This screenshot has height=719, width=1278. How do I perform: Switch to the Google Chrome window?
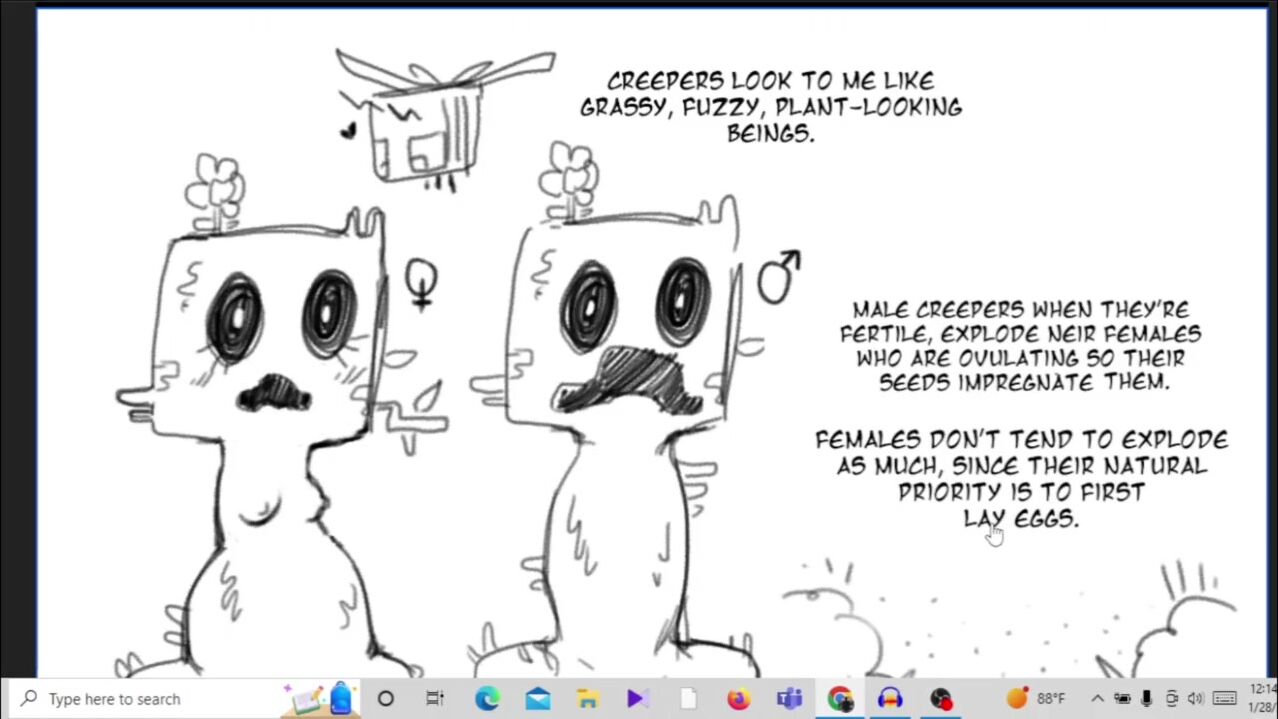pos(840,699)
